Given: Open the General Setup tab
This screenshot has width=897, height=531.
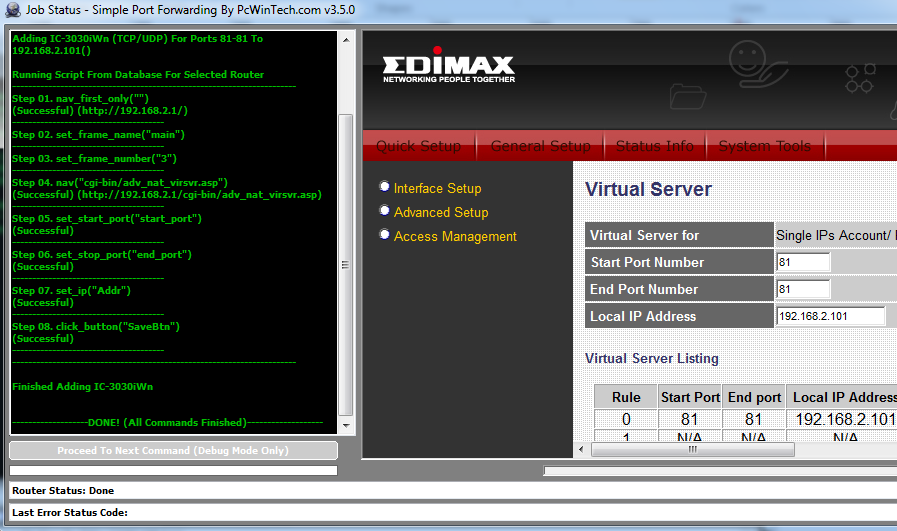Looking at the screenshot, I should [541, 146].
